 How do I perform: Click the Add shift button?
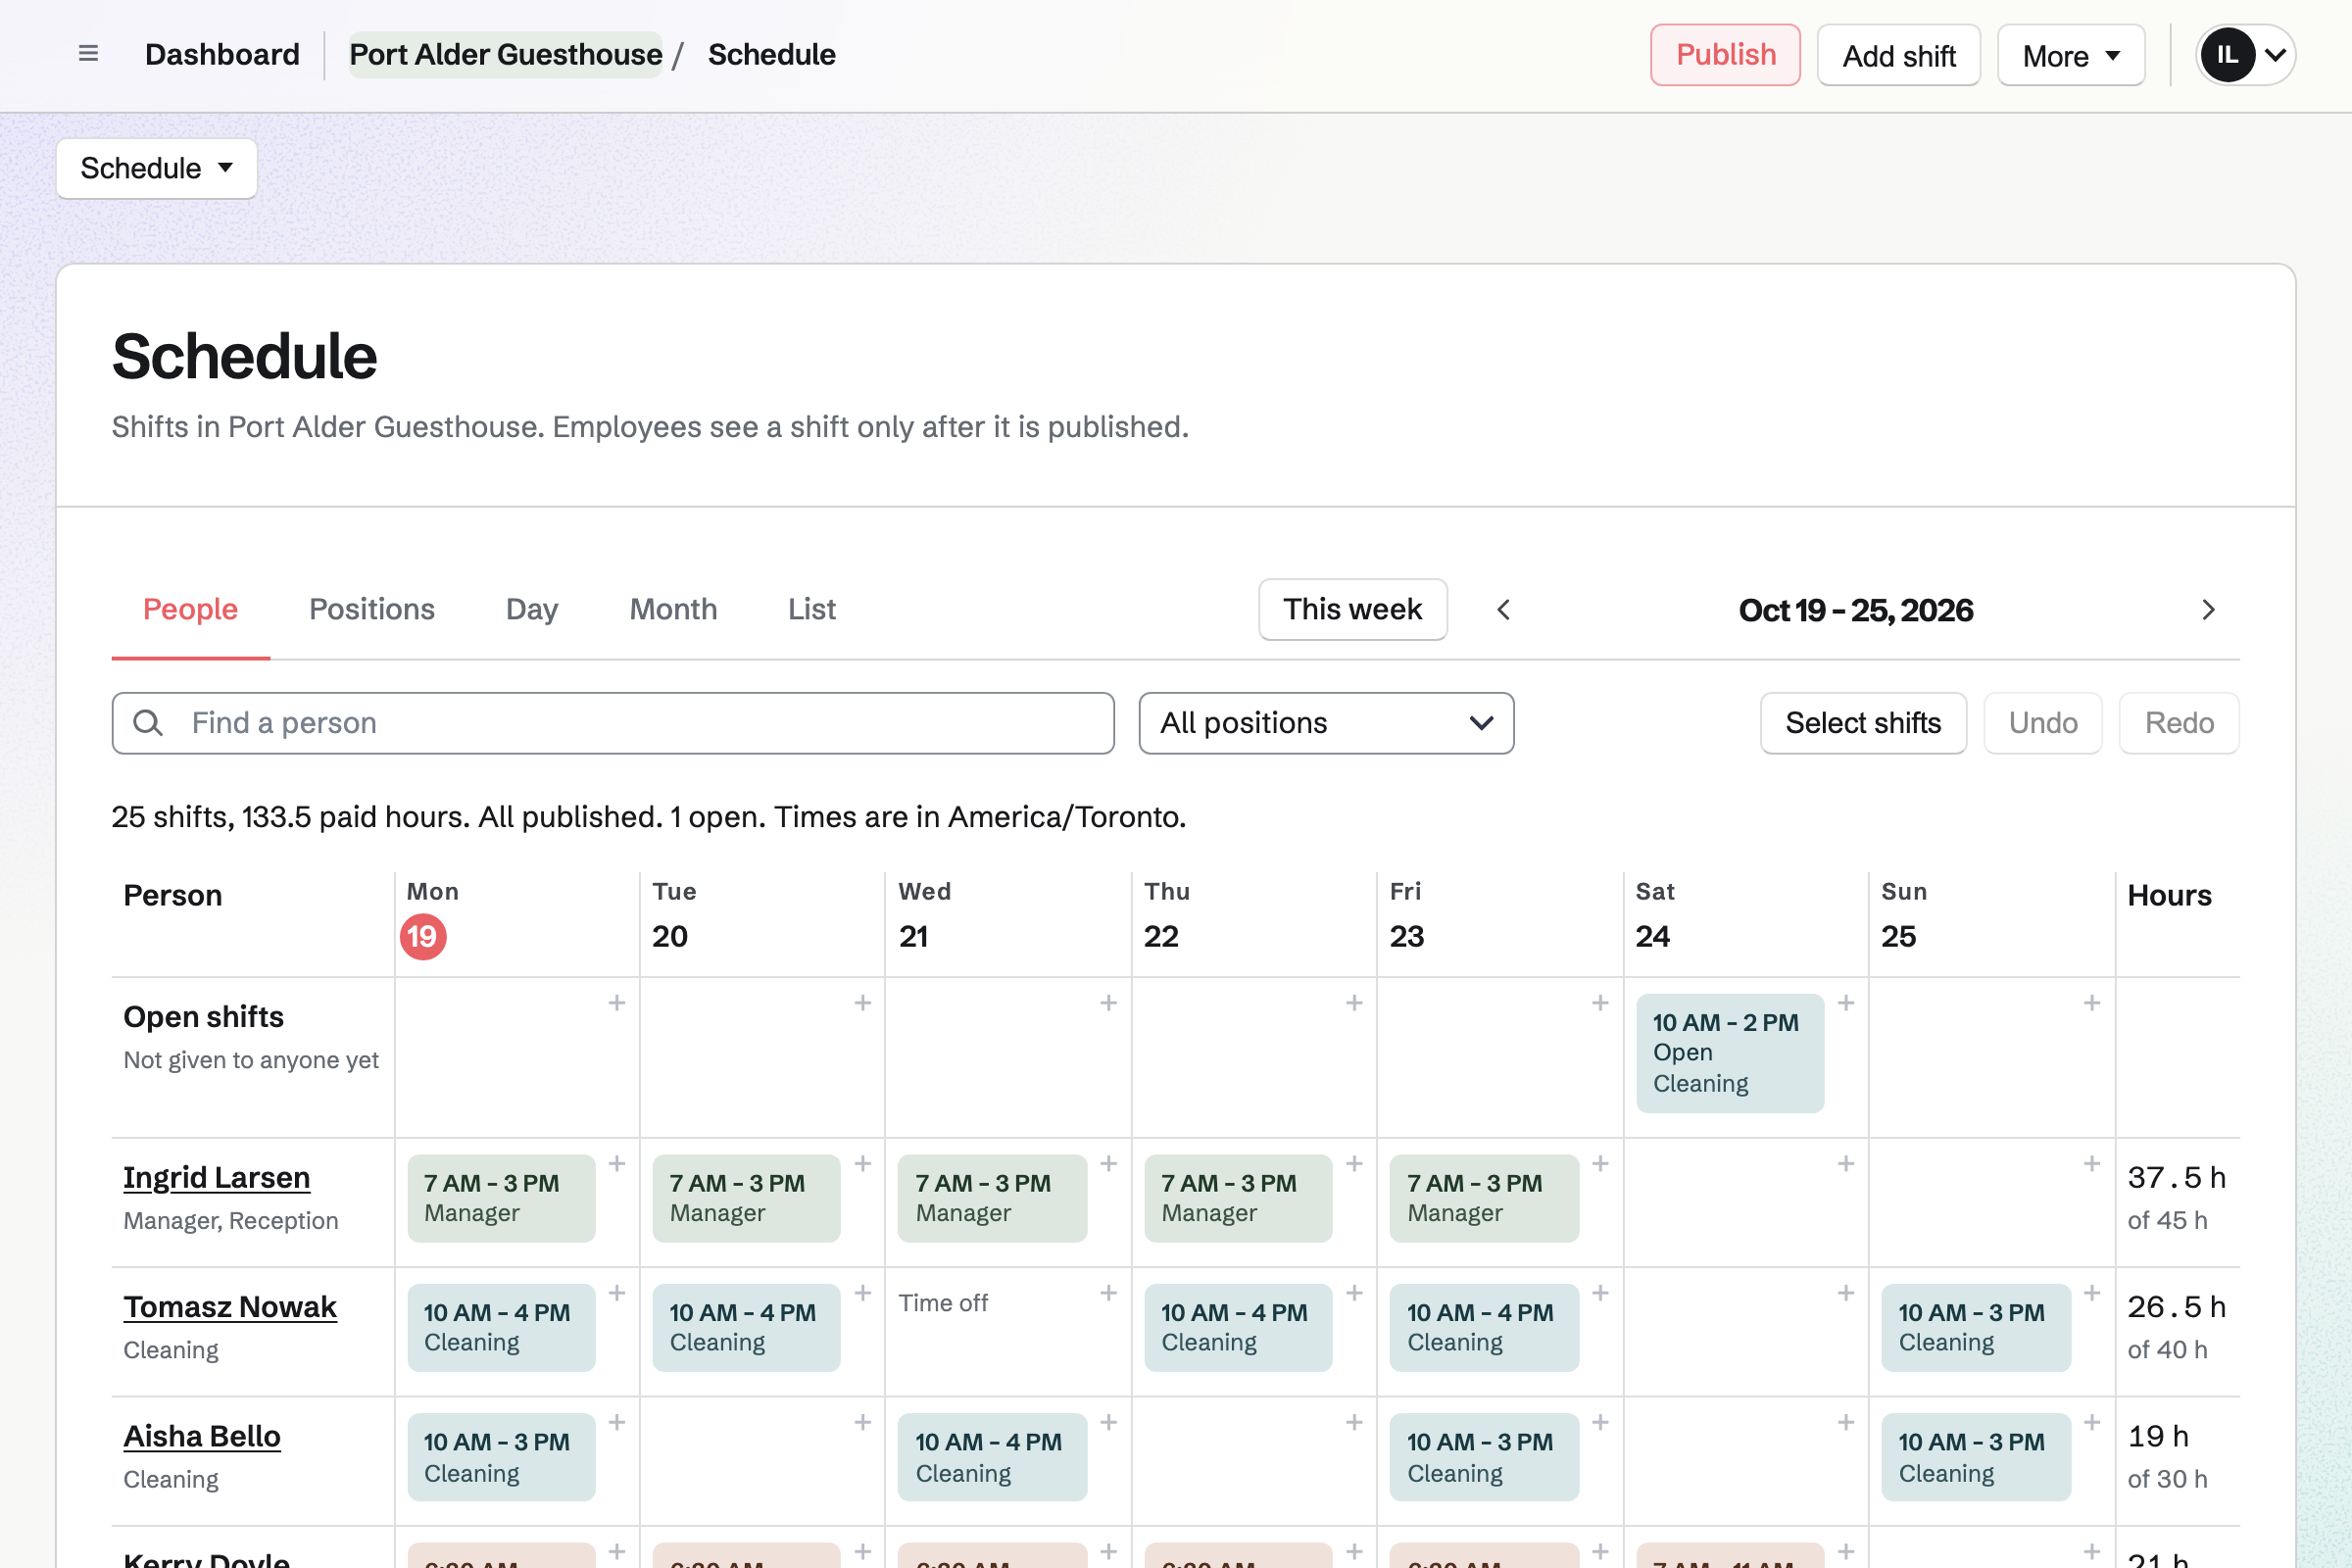(x=1898, y=55)
